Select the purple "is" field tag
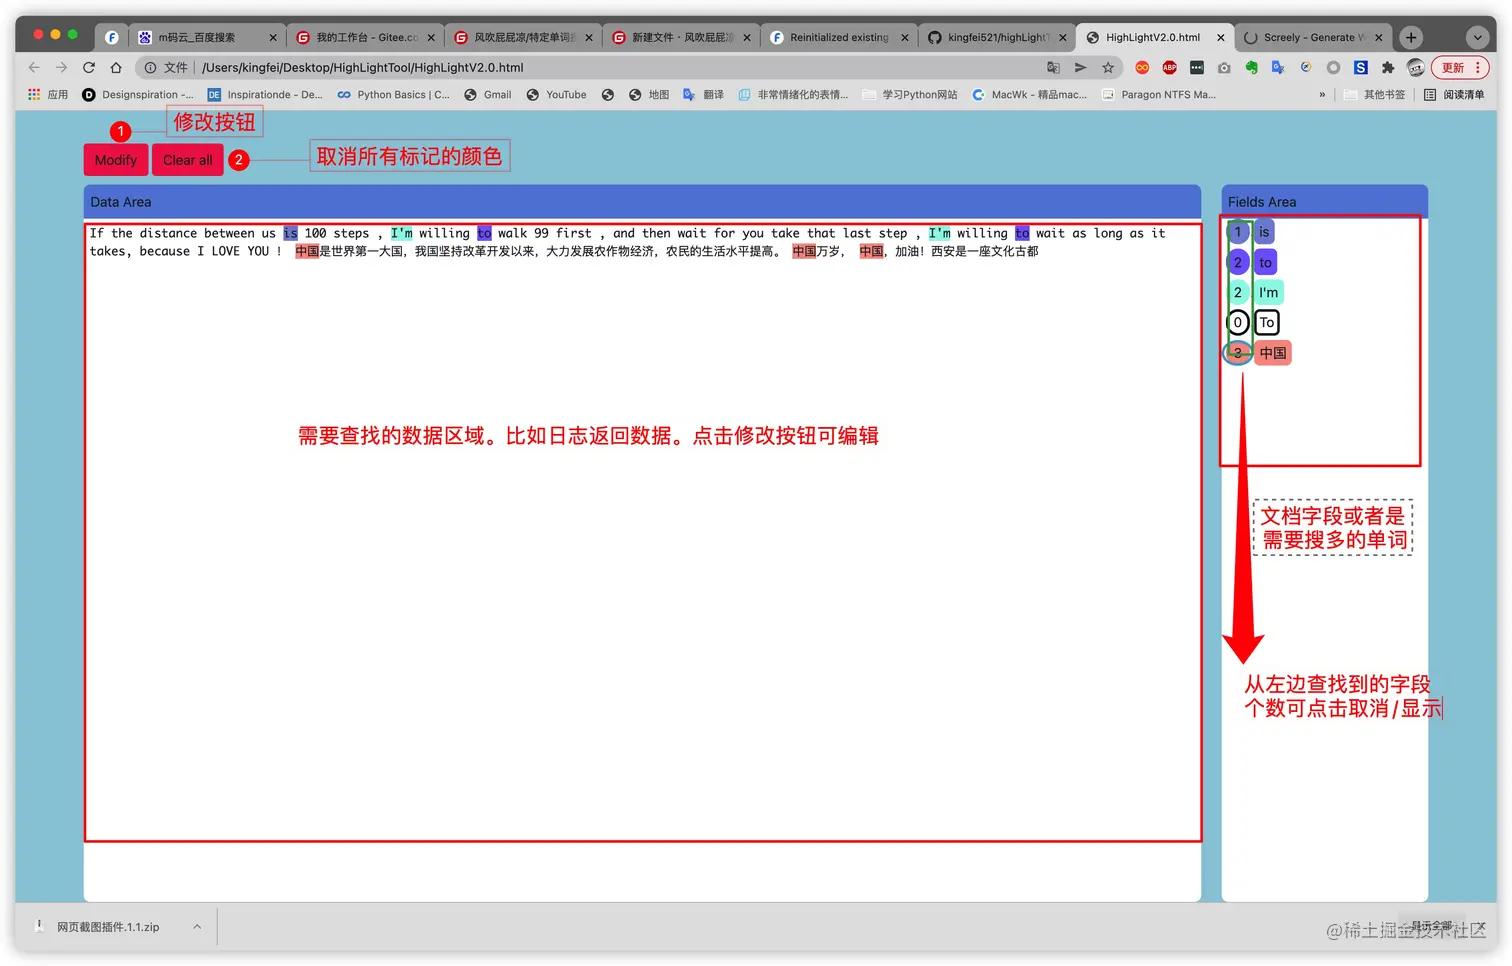Image resolution: width=1512 pixels, height=966 pixels. pos(1264,232)
